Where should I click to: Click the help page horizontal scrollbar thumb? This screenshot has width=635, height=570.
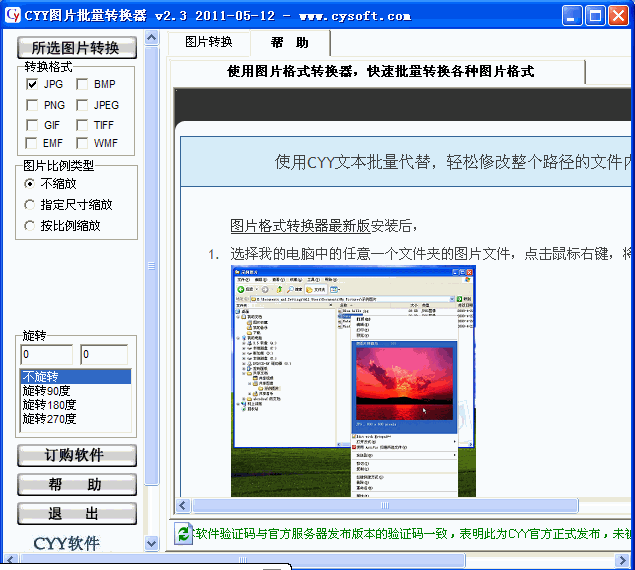[x=385, y=505]
